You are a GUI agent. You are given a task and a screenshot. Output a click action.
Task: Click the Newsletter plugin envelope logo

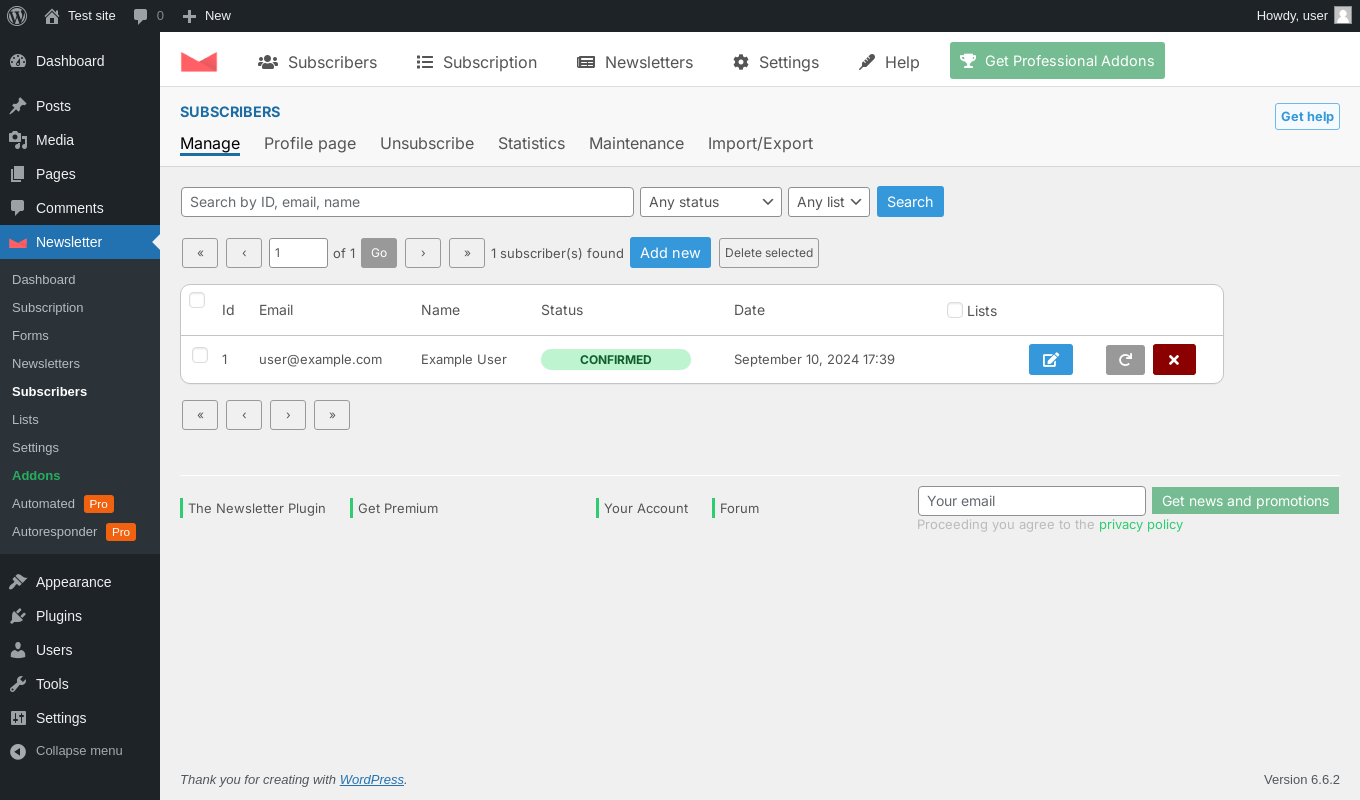click(199, 62)
